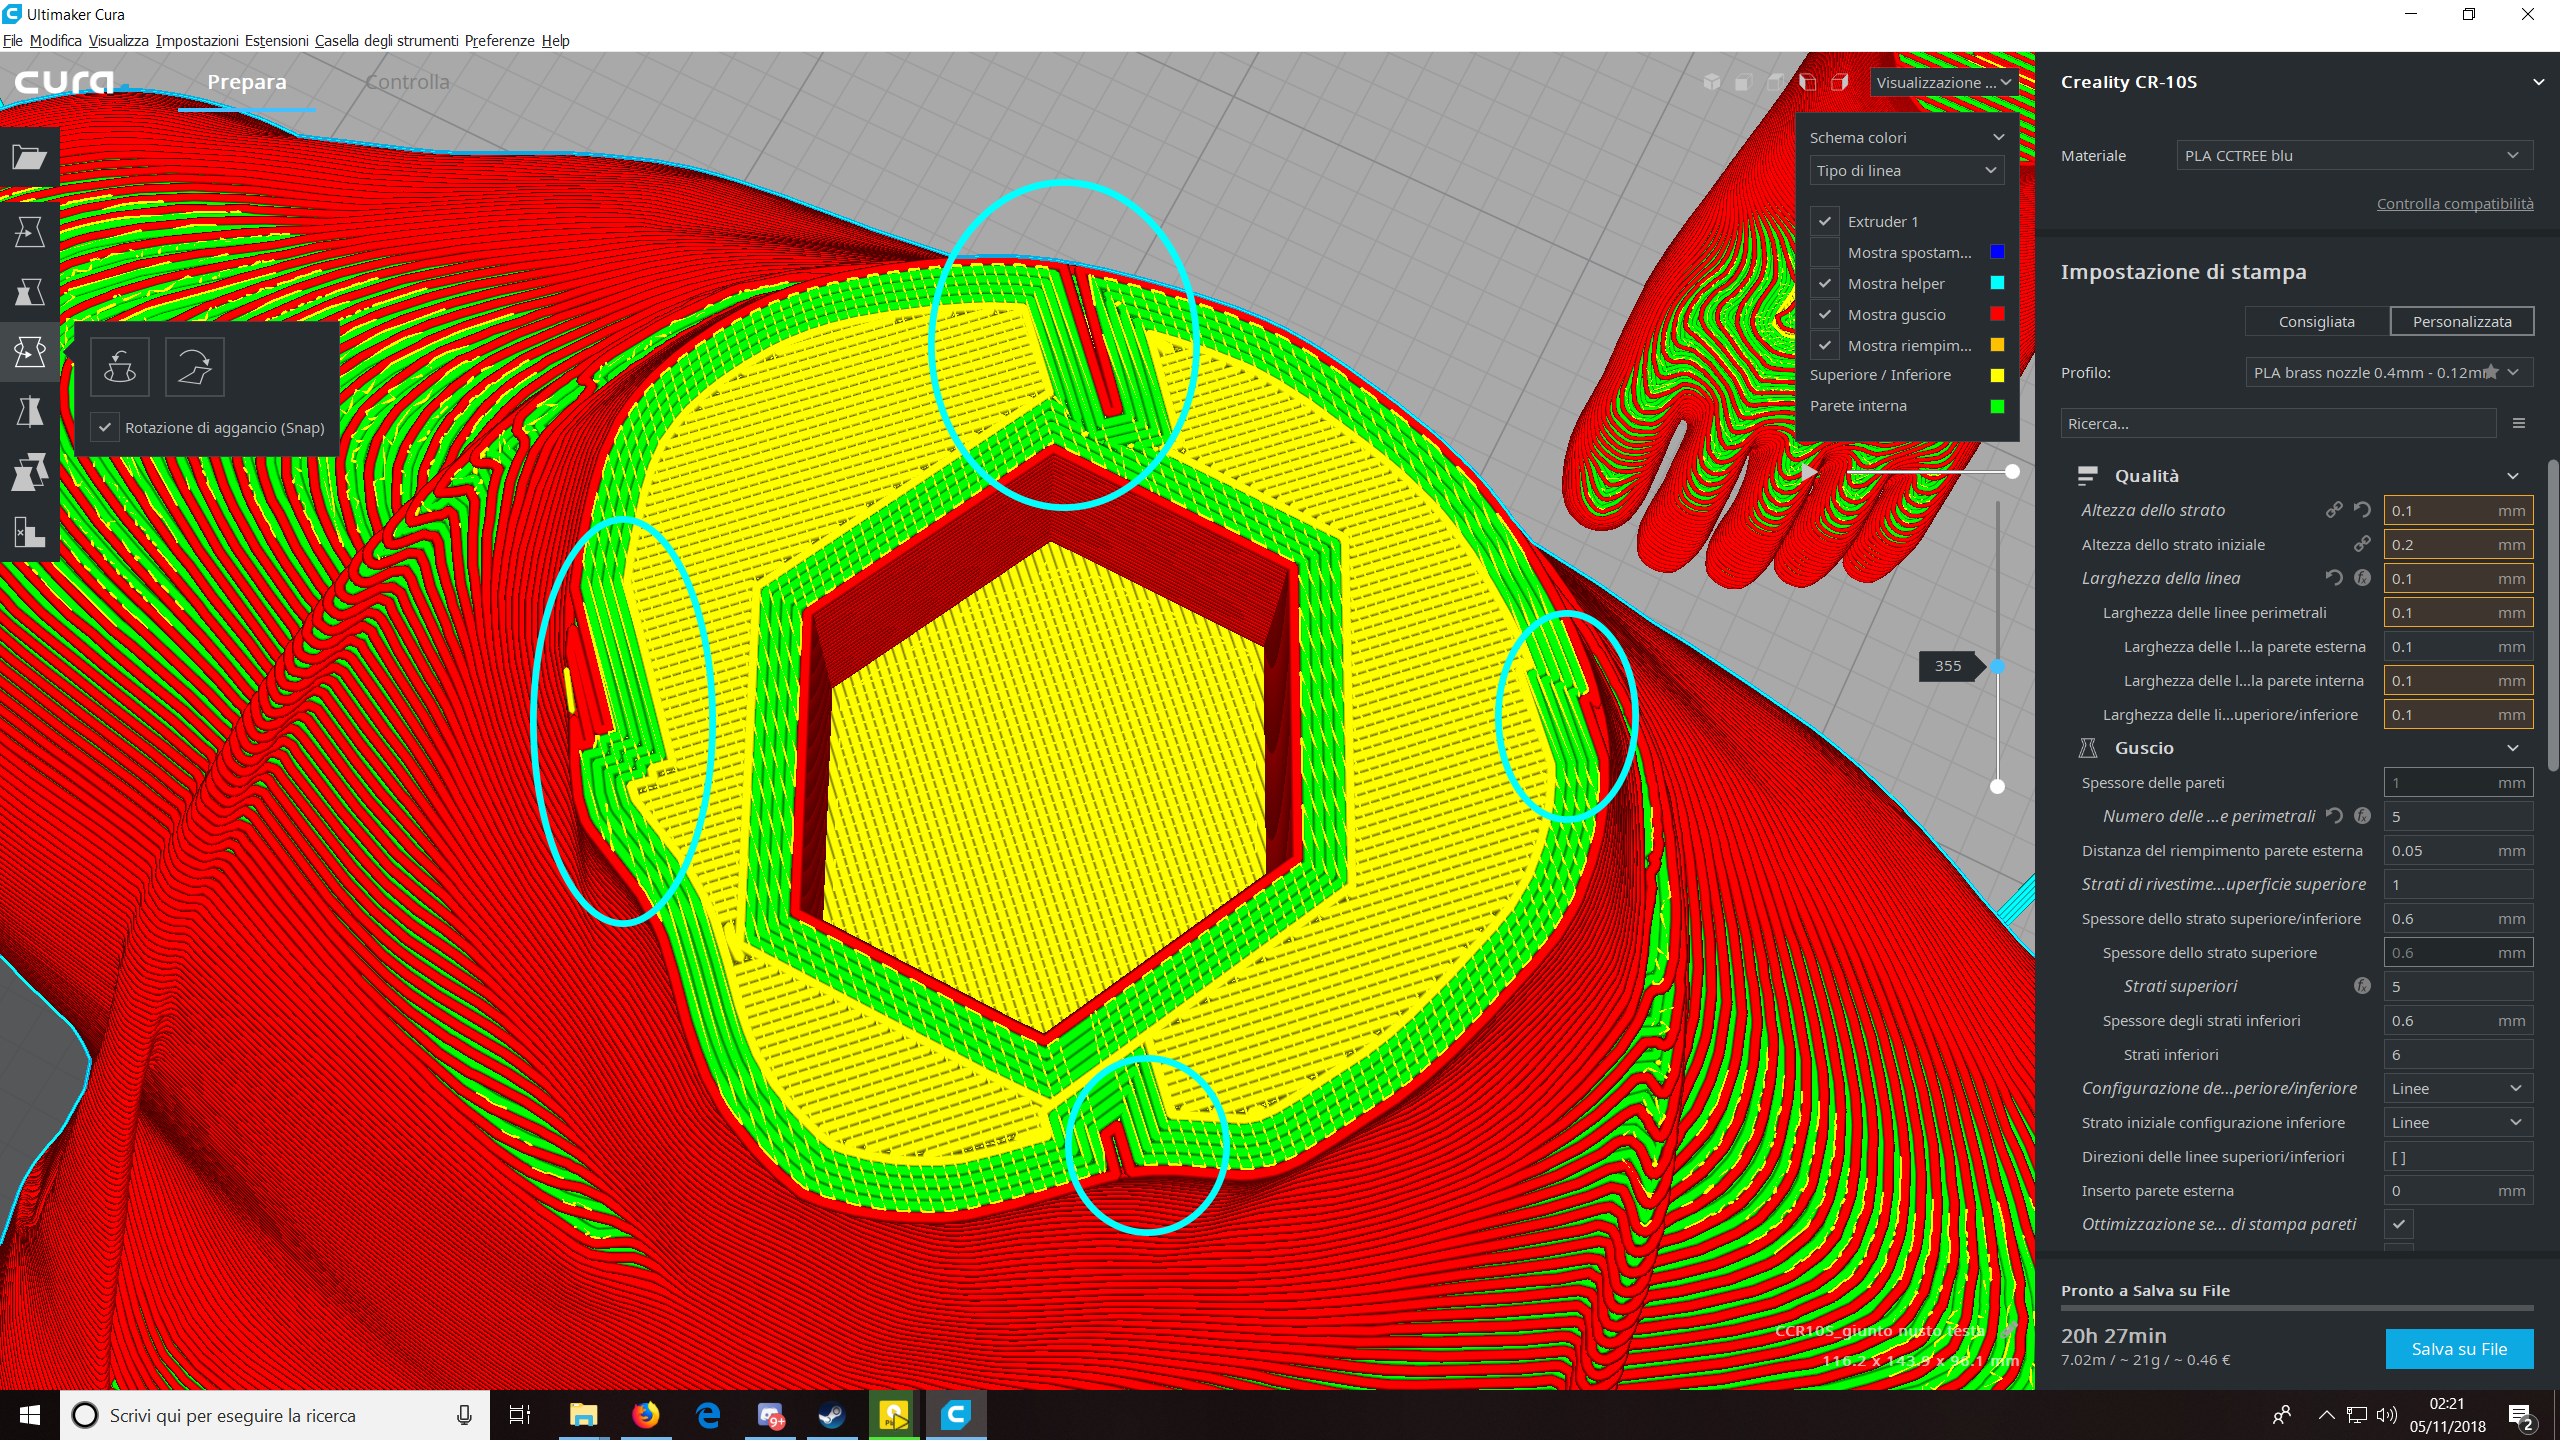Disable Rotazione di aggancio (Snap) checkbox
Viewport: 2560px width, 1440px height.
[x=105, y=427]
